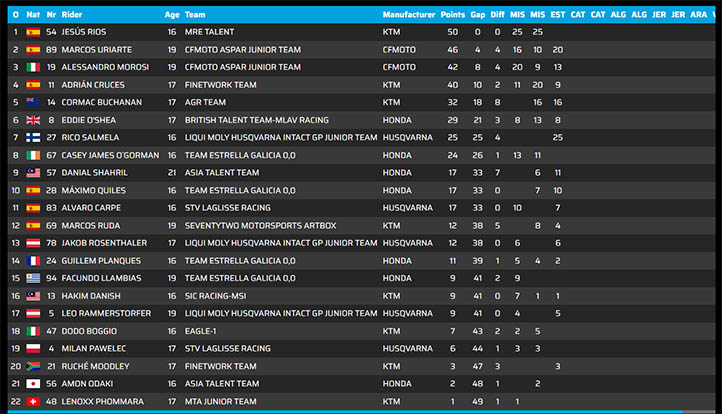
Task: Click HONDA manufacturer in Amon Odaki's row
Action: [x=397, y=384]
